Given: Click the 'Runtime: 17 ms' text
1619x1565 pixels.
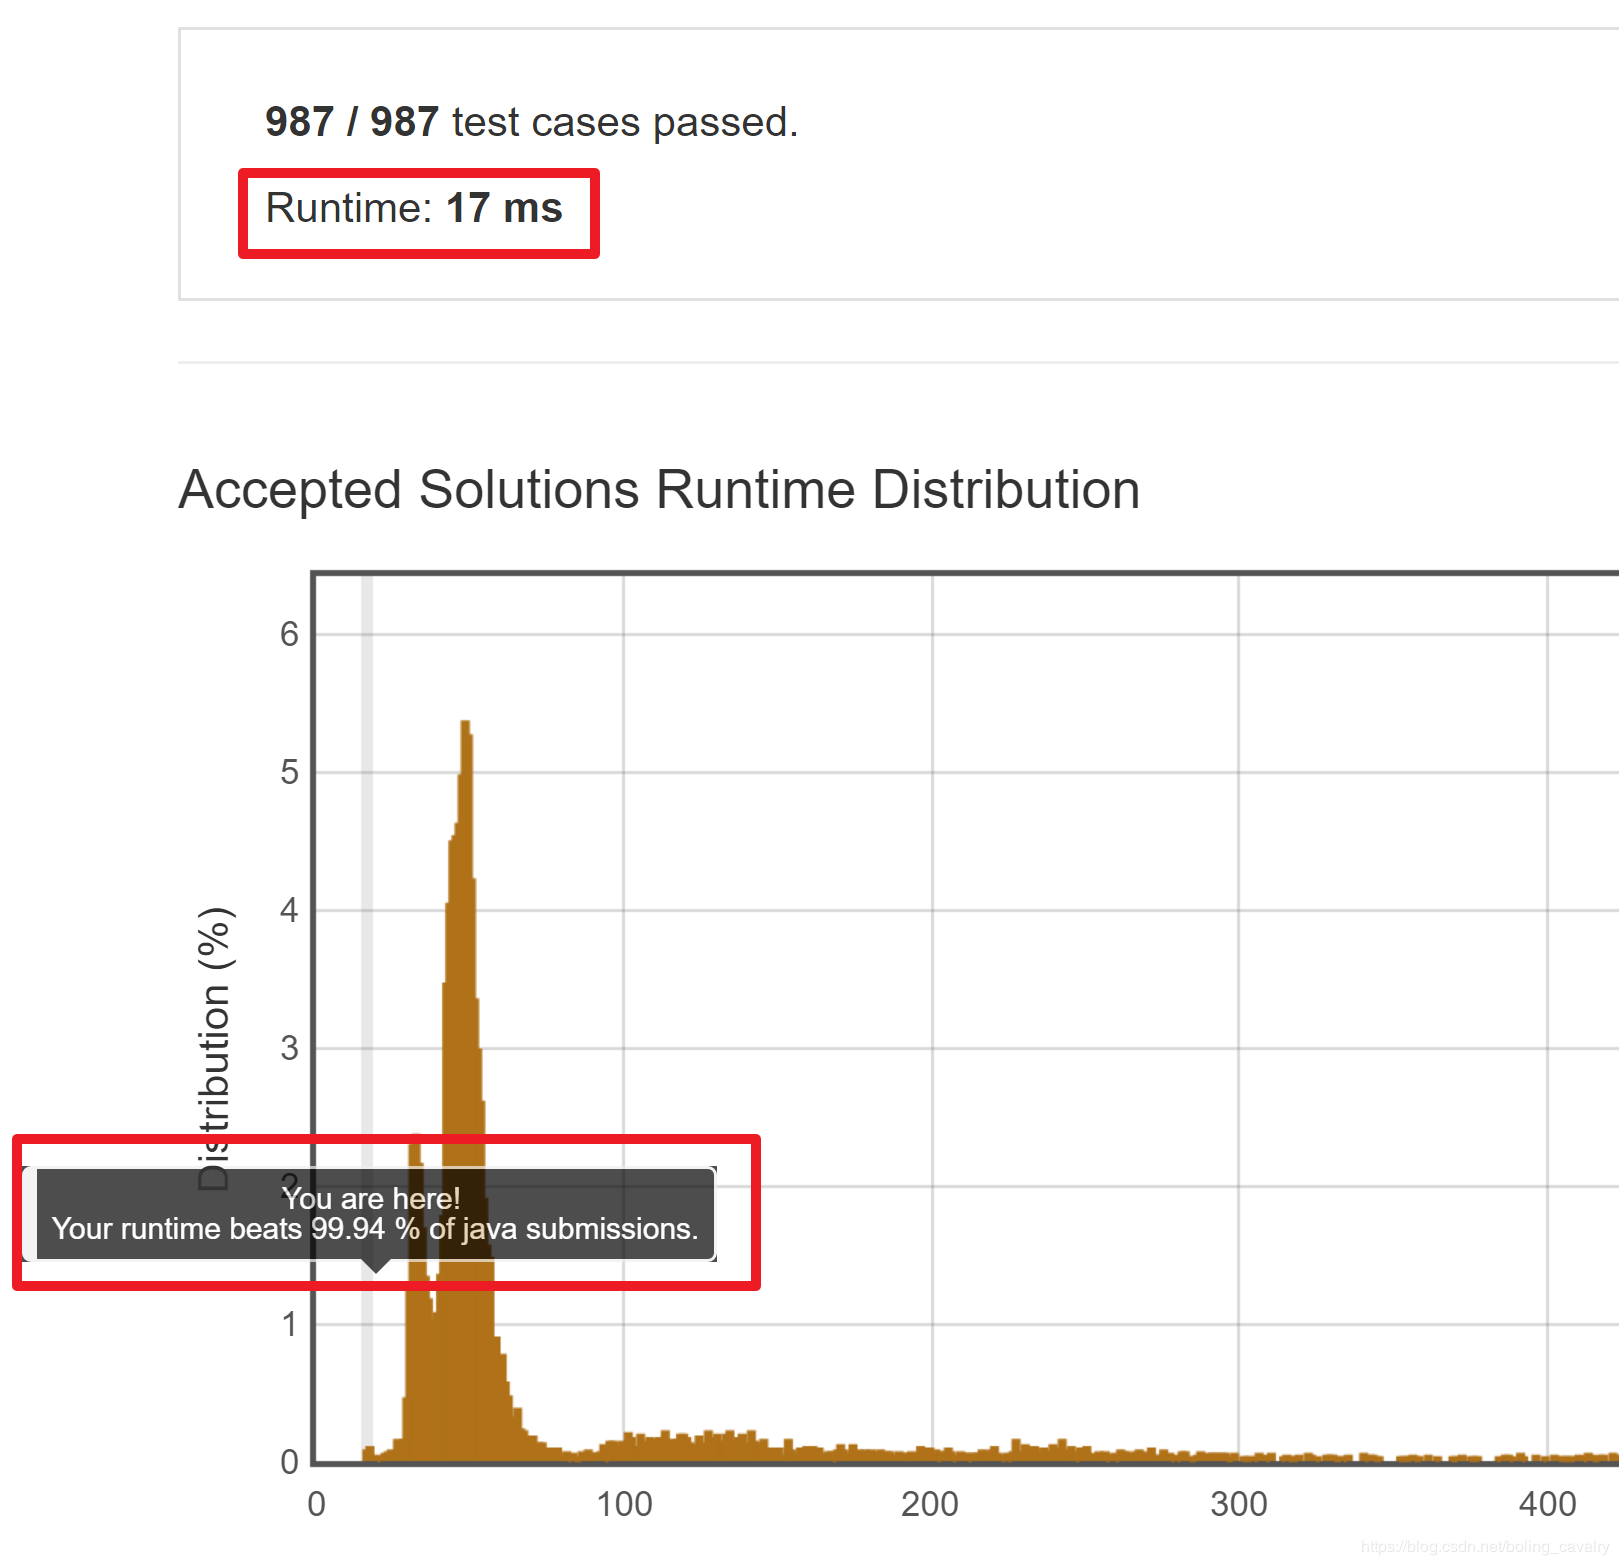Looking at the screenshot, I should 414,209.
